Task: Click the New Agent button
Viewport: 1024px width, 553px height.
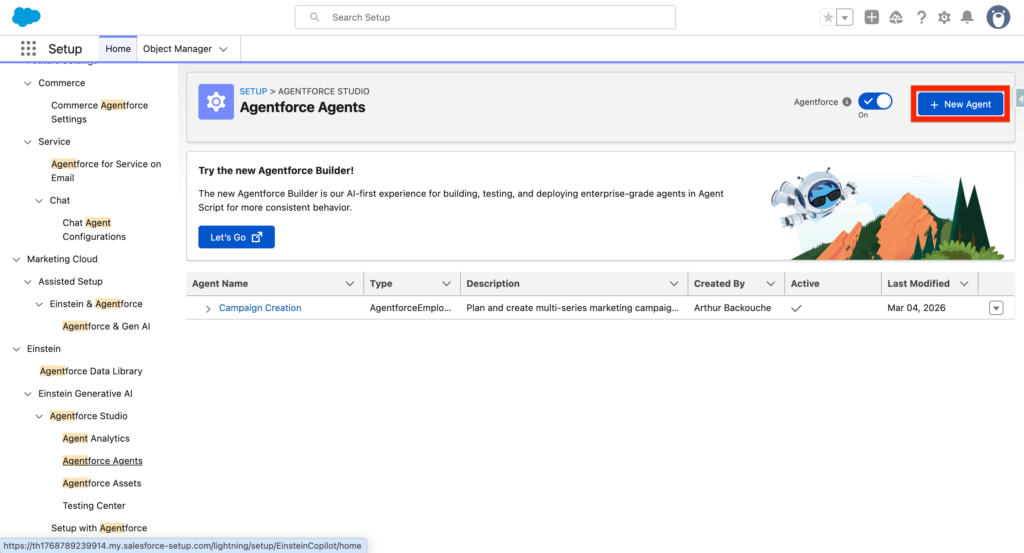Action: pyautogui.click(x=960, y=104)
